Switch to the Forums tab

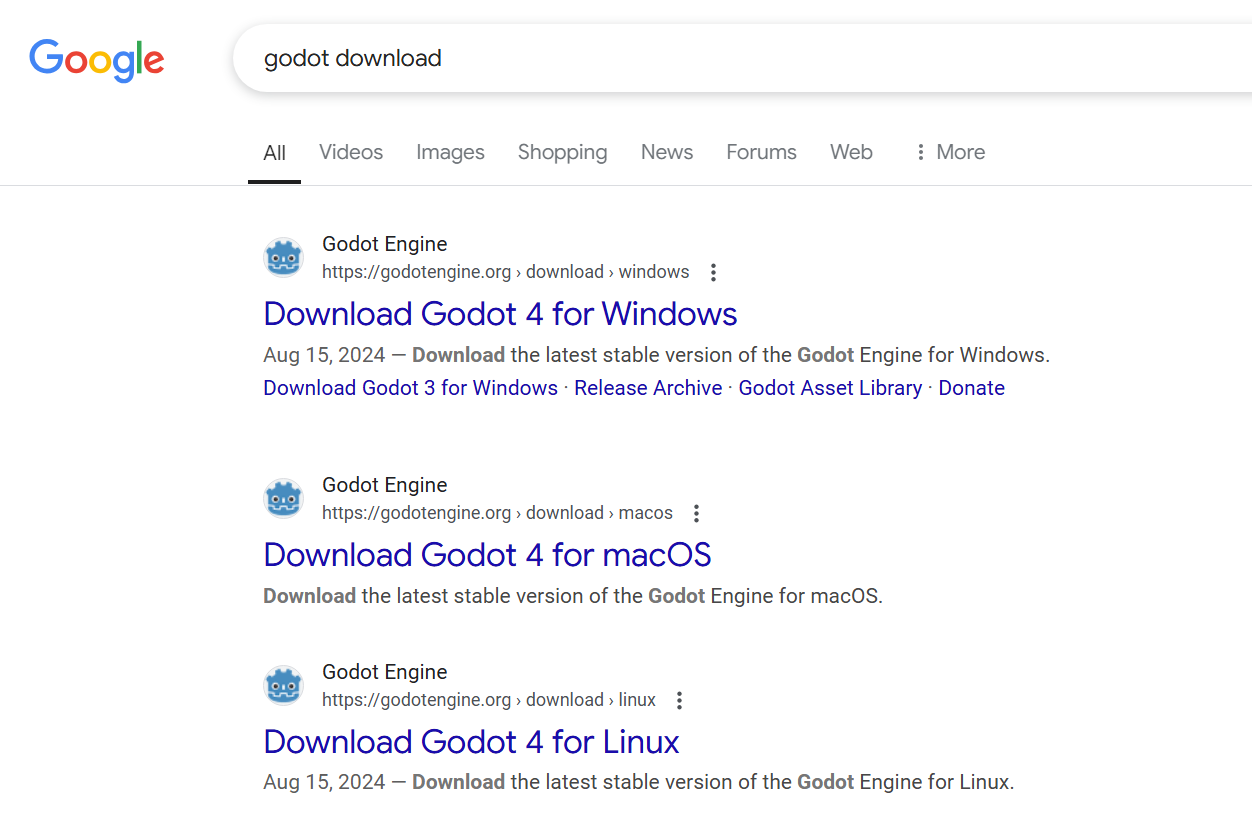click(761, 152)
